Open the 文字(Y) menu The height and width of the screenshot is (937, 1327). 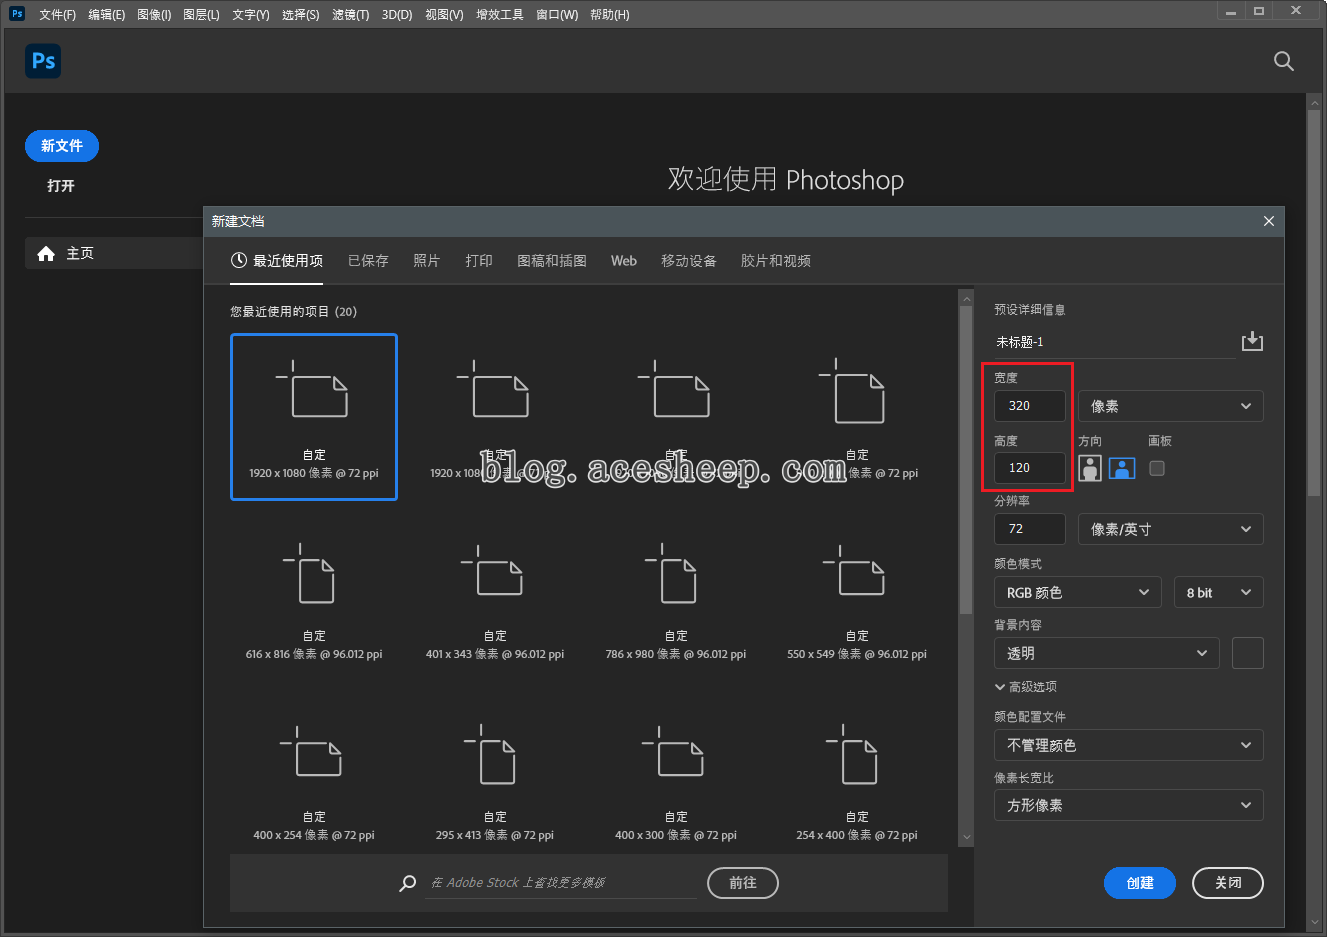click(250, 15)
